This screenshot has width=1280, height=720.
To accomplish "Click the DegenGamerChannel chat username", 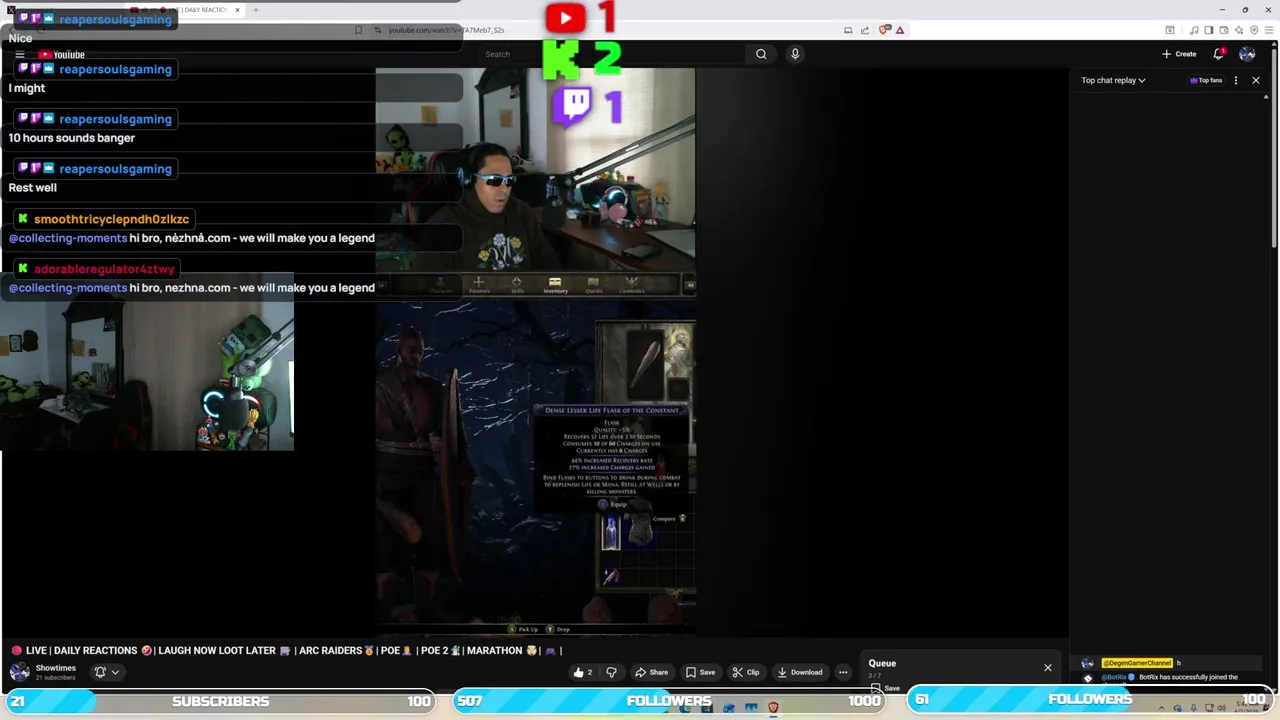I will pyautogui.click(x=1137, y=663).
